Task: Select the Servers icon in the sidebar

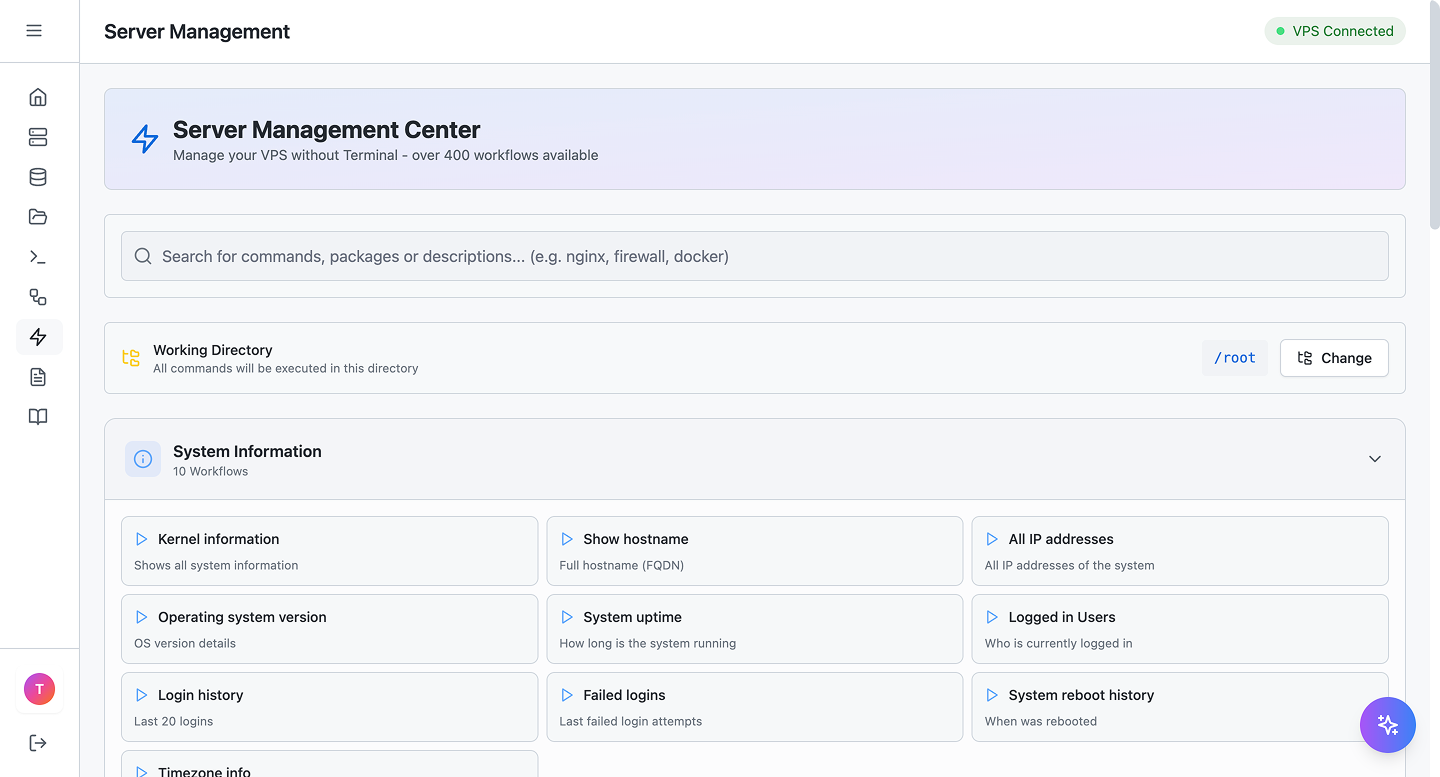Action: coord(38,137)
